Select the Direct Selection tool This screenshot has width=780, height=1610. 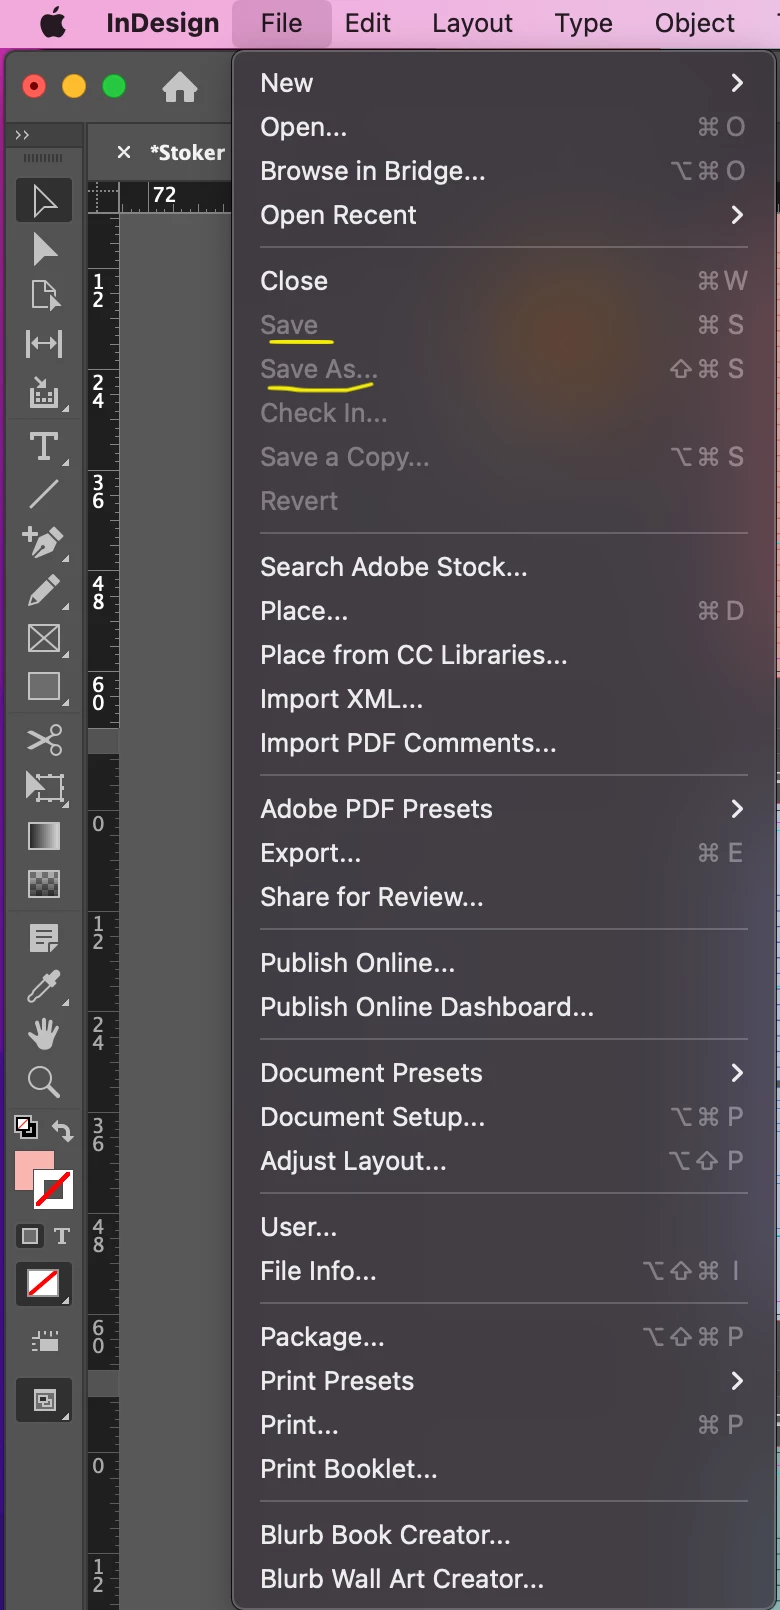coord(44,249)
